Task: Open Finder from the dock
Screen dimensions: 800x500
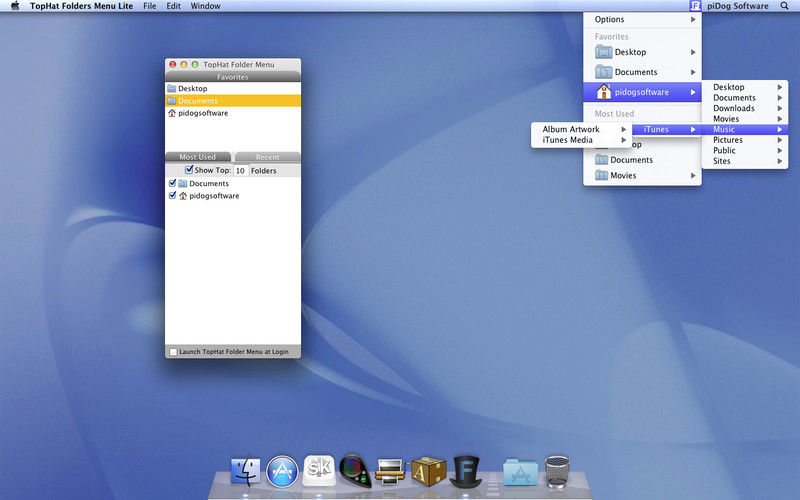Action: coord(245,471)
